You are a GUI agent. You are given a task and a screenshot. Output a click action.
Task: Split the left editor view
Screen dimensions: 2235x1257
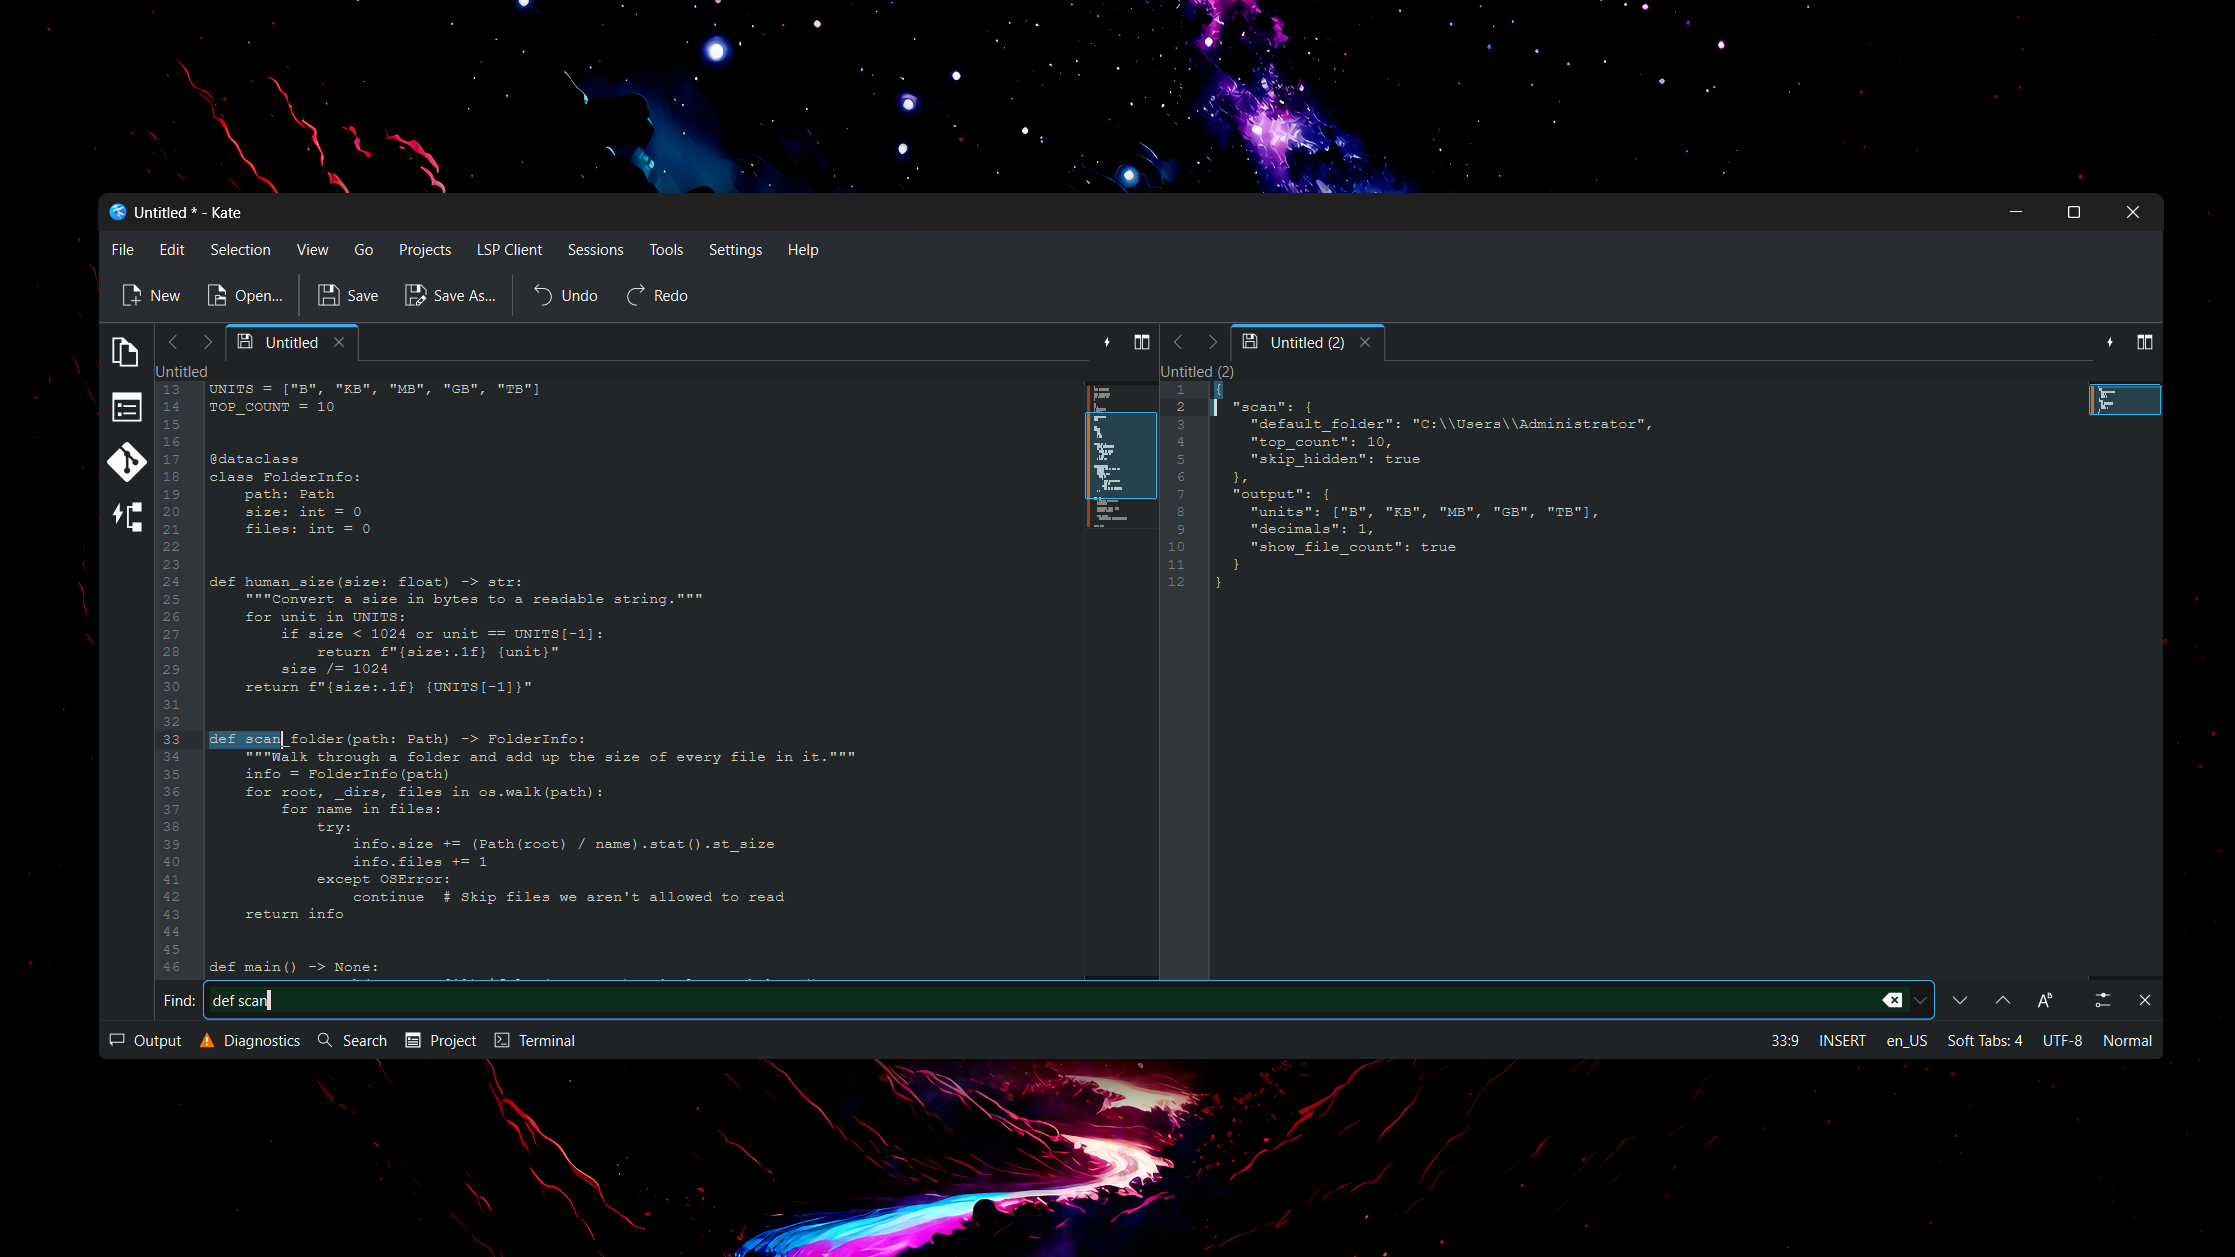(1142, 342)
